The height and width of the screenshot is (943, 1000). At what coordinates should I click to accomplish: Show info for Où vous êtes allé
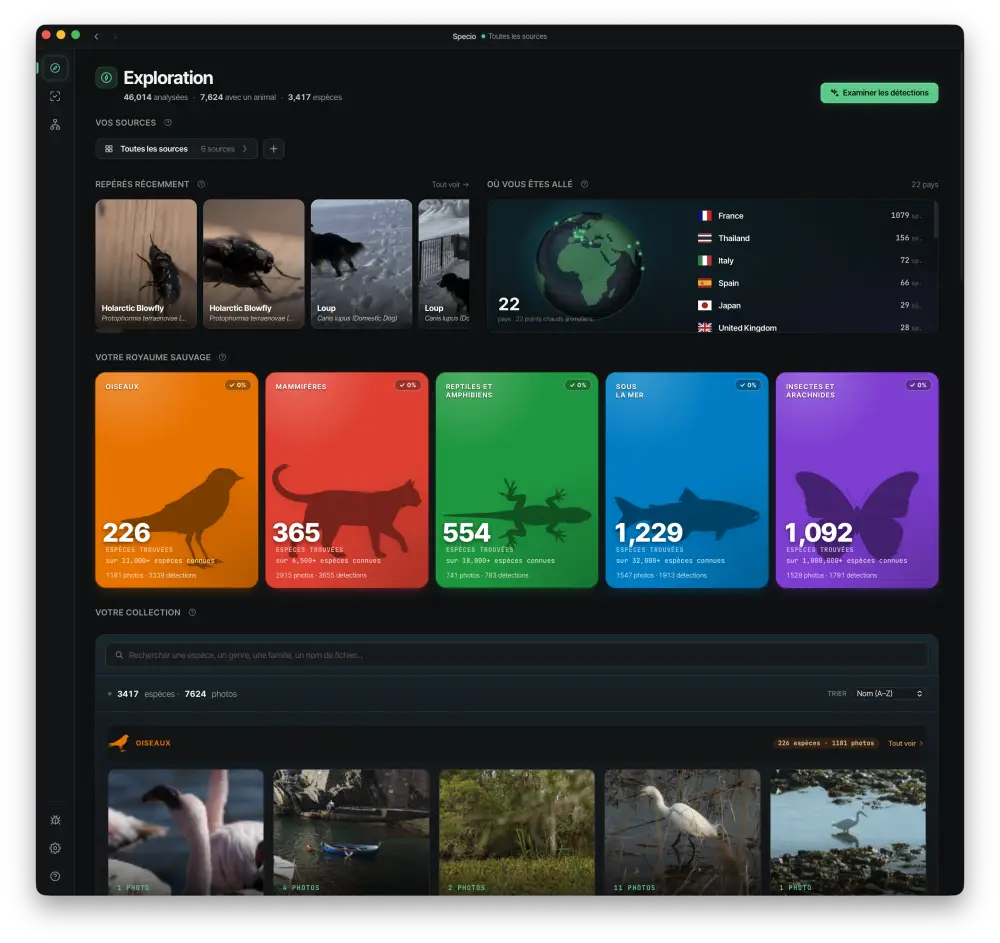584,184
